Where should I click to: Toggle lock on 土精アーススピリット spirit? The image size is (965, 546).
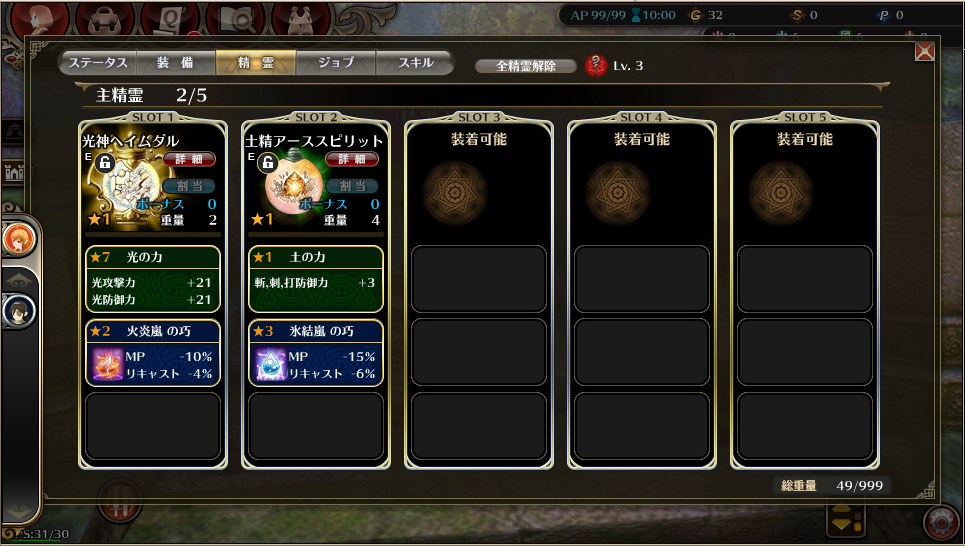point(268,163)
